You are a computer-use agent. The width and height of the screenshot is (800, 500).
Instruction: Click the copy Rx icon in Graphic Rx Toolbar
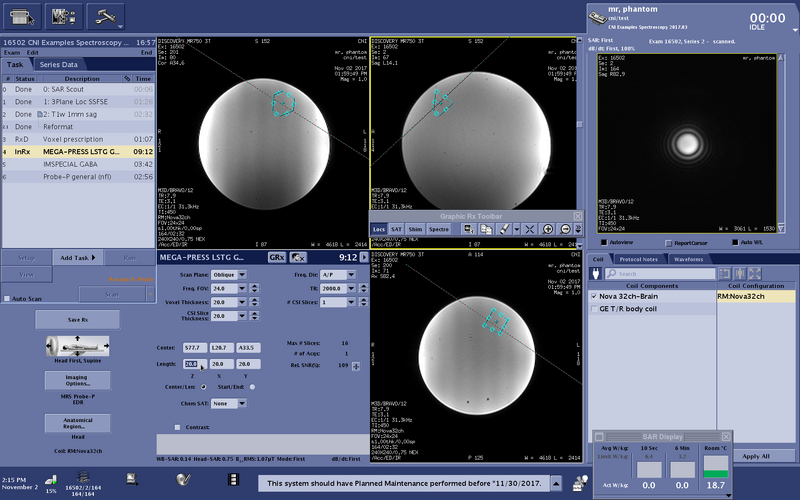click(486, 229)
